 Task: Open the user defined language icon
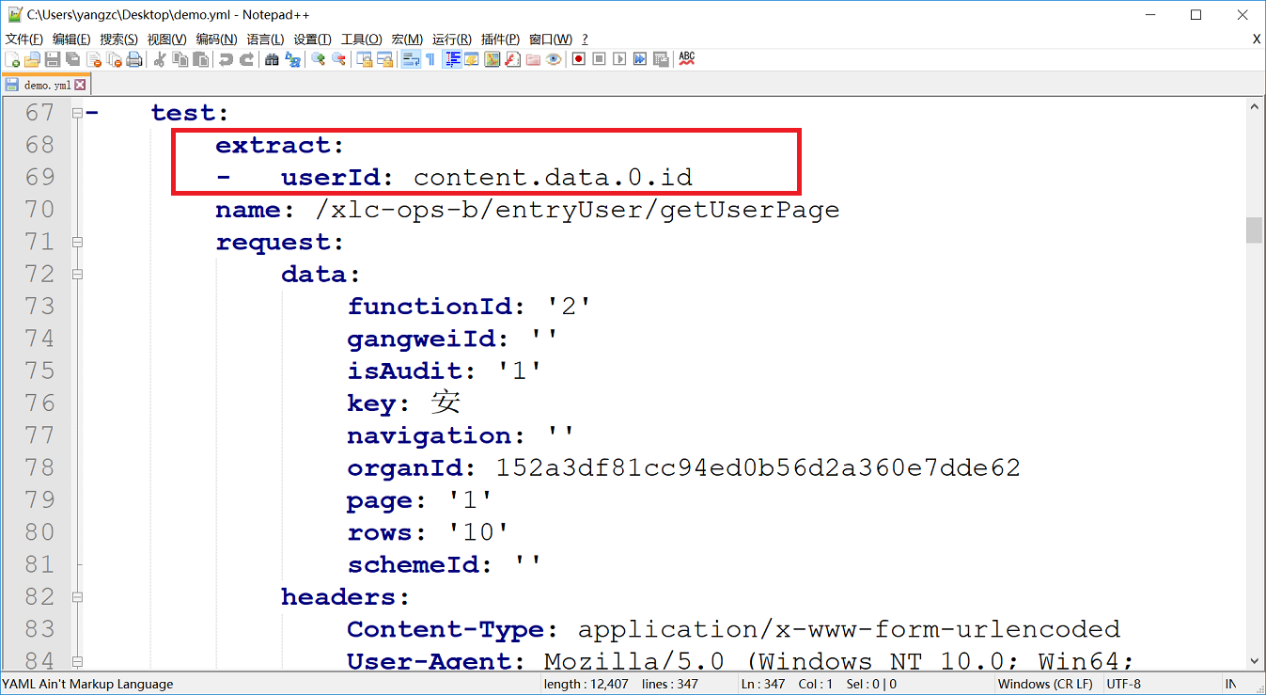pos(472,60)
